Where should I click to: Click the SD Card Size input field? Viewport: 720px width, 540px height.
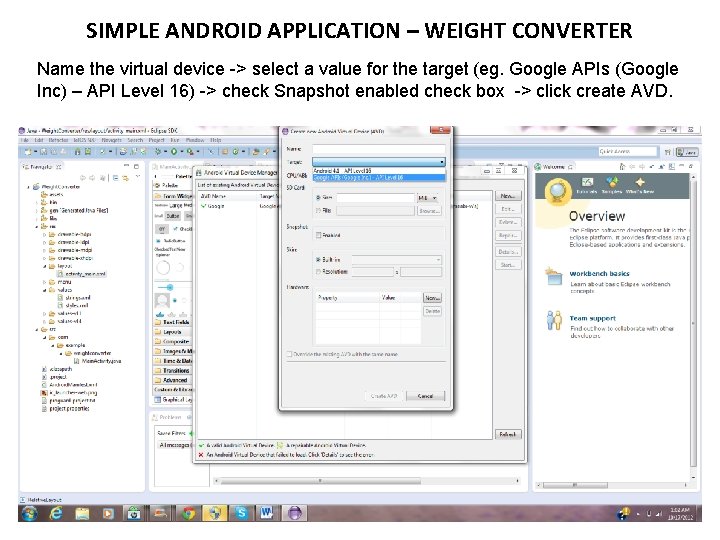tap(376, 198)
